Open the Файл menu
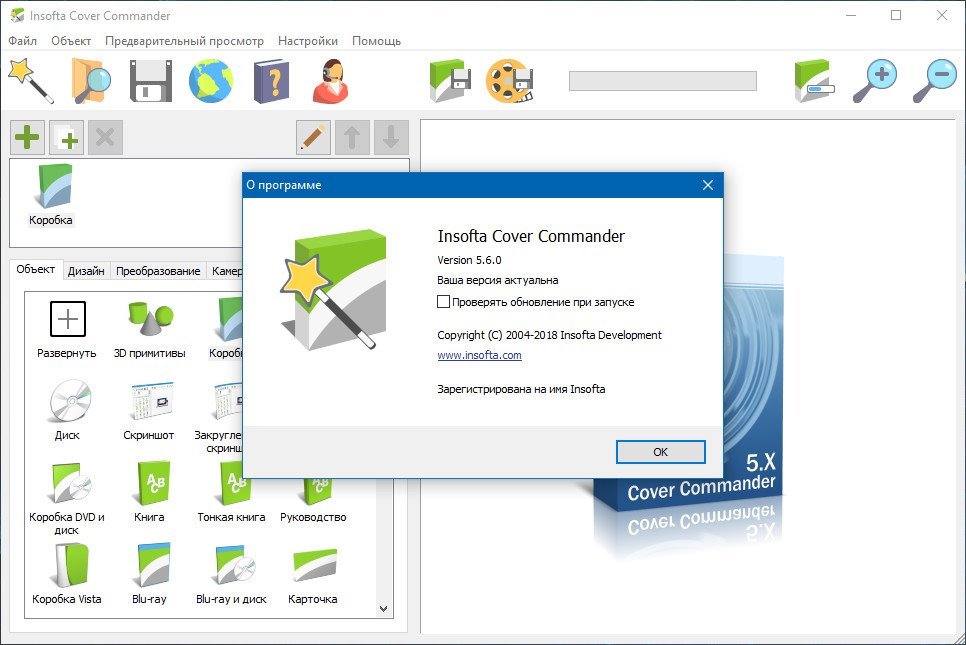 coord(23,41)
